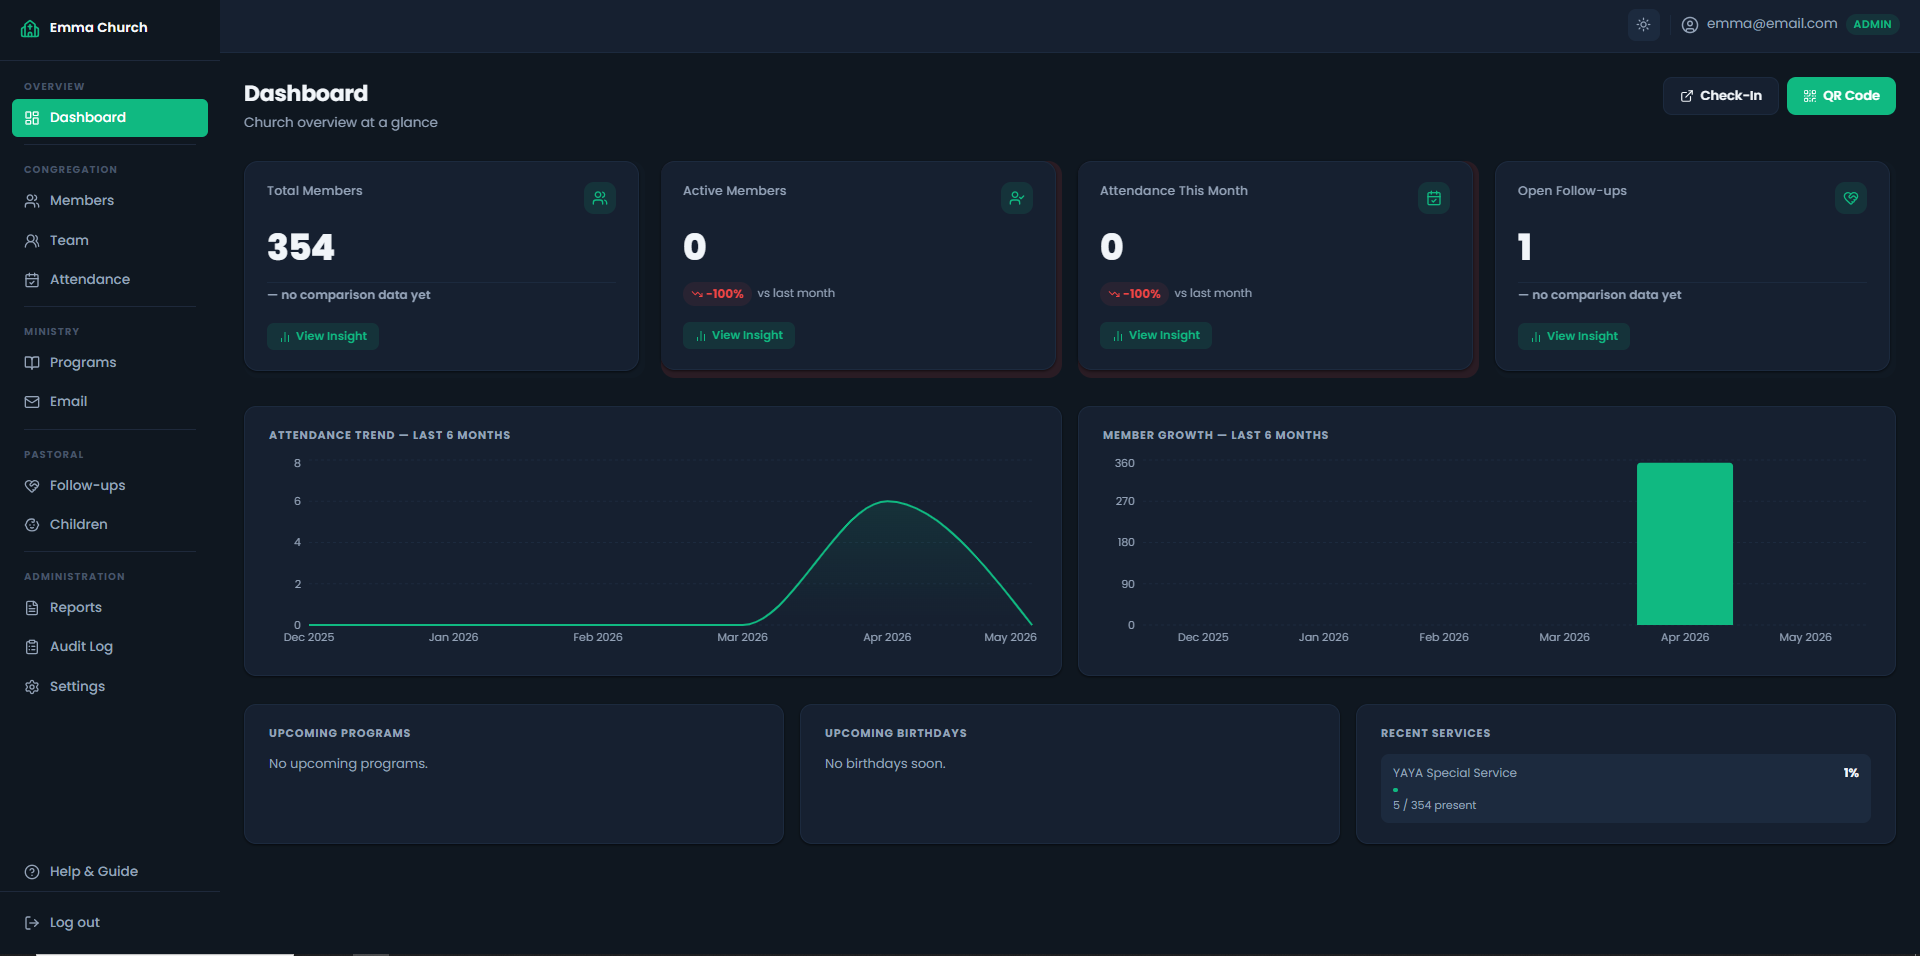The height and width of the screenshot is (956, 1920).
Task: Click the Member Growth chart title
Action: click(1216, 435)
